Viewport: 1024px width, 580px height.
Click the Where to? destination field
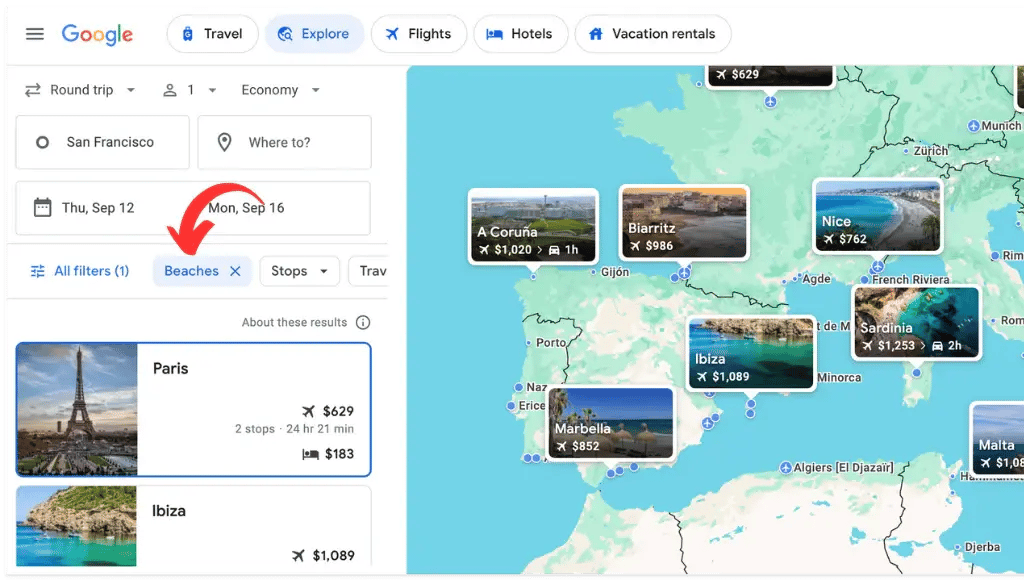coord(285,142)
